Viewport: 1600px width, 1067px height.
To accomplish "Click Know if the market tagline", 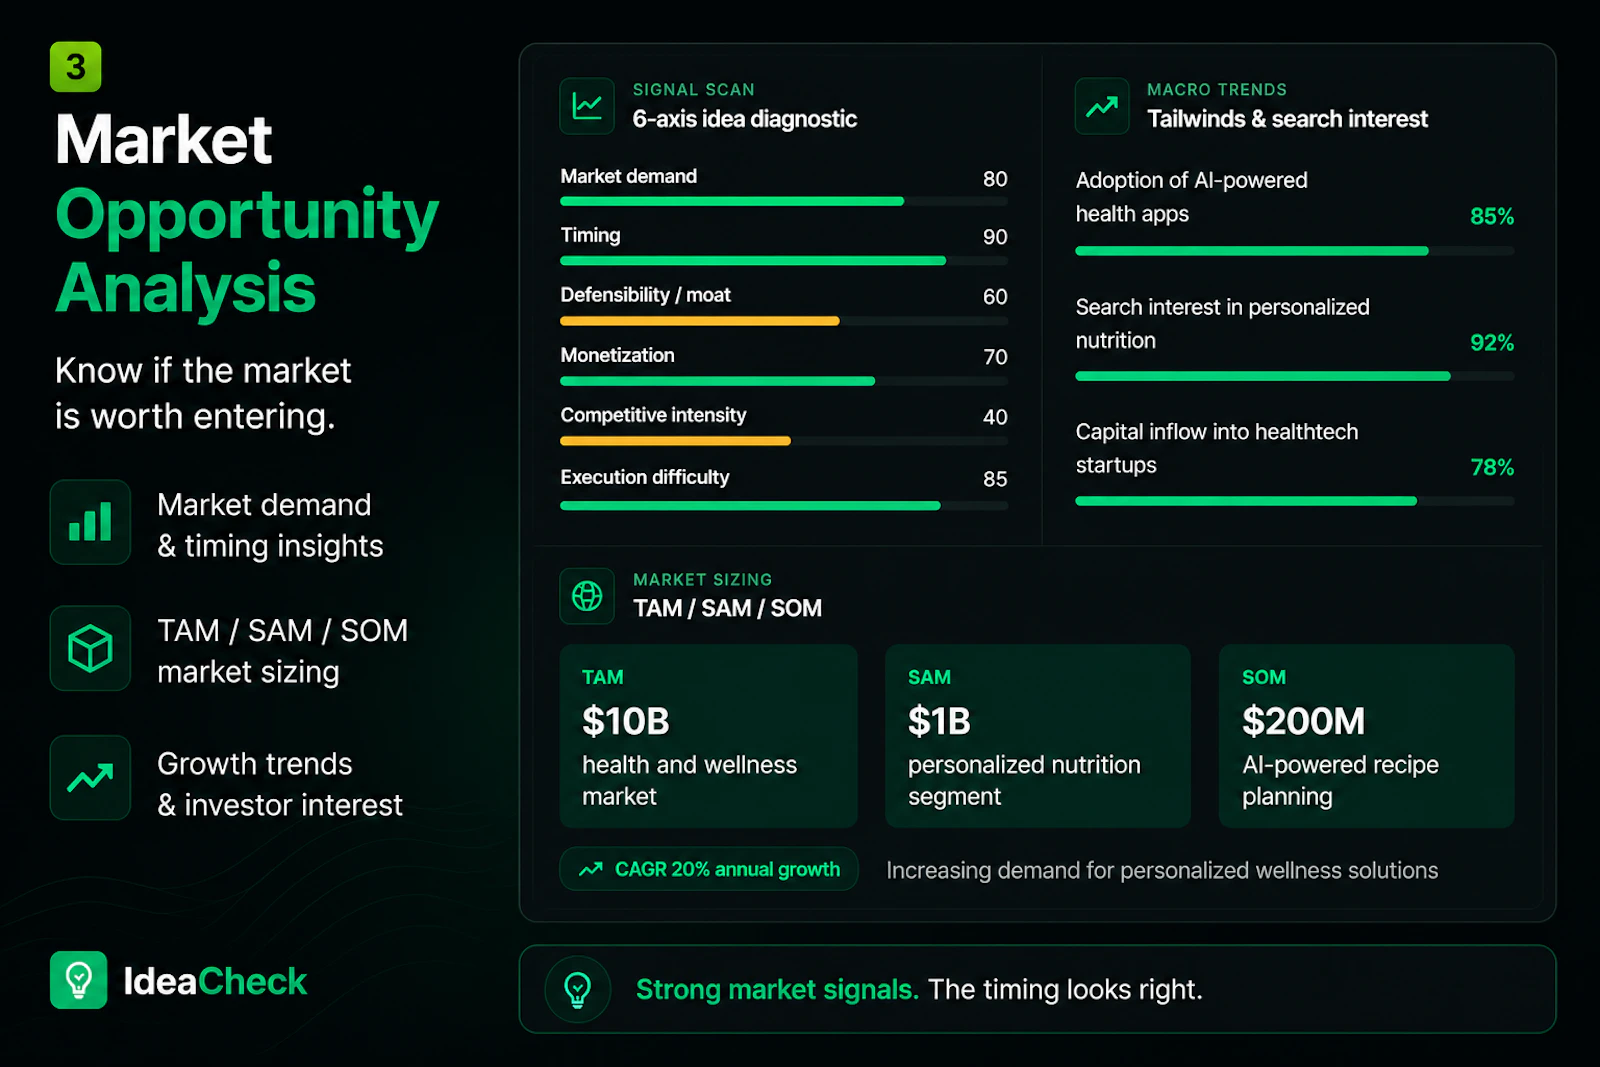I will point(203,393).
